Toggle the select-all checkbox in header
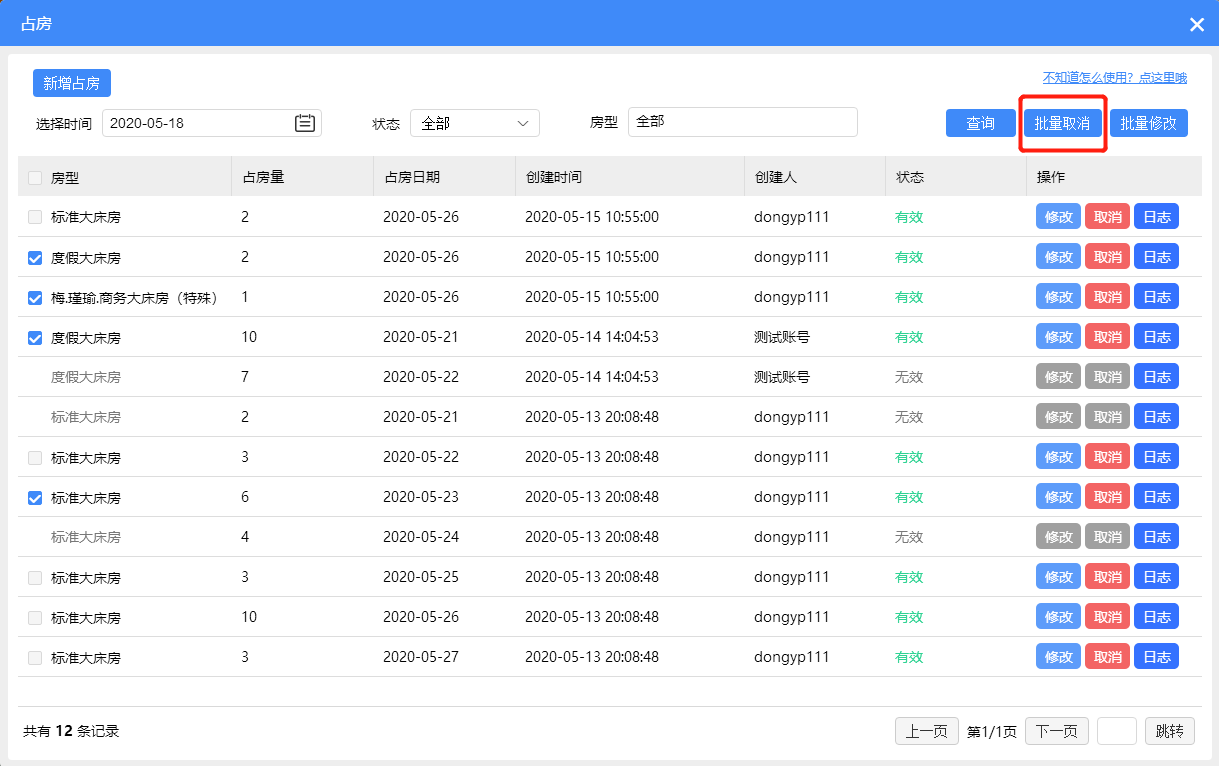 pos(35,178)
